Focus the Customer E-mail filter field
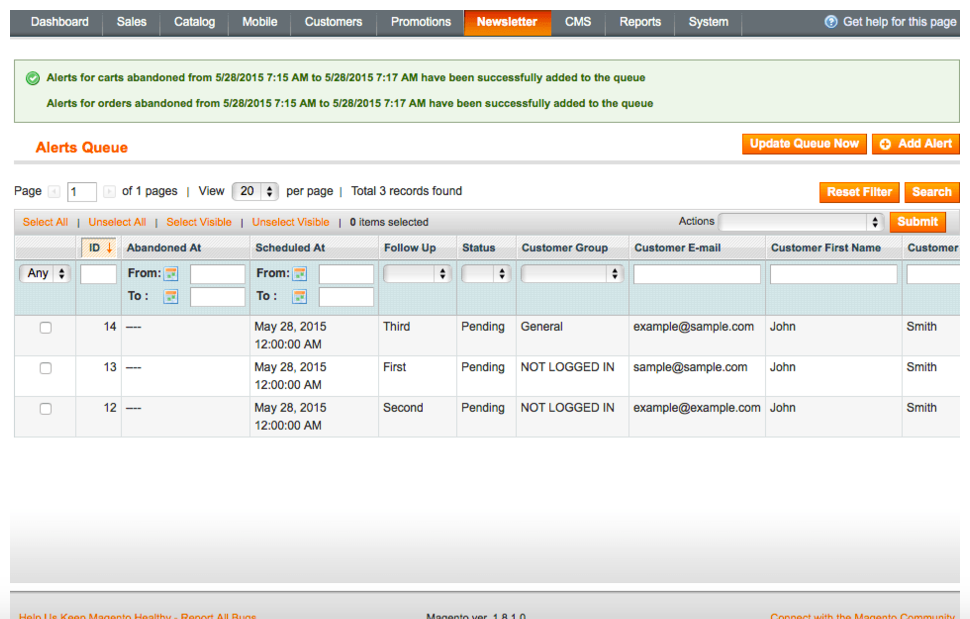 tap(697, 274)
